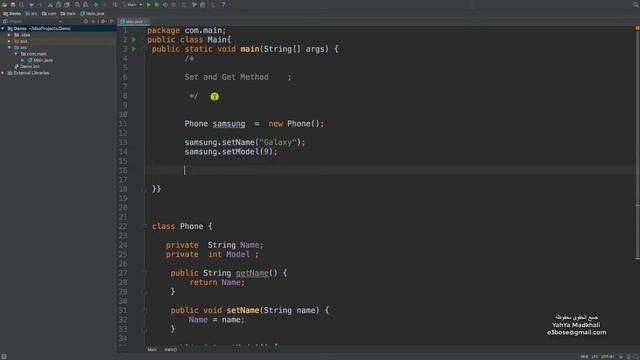The image size is (640, 360).
Task: Click the project panel settings gear icon
Action: click(x=103, y=21)
